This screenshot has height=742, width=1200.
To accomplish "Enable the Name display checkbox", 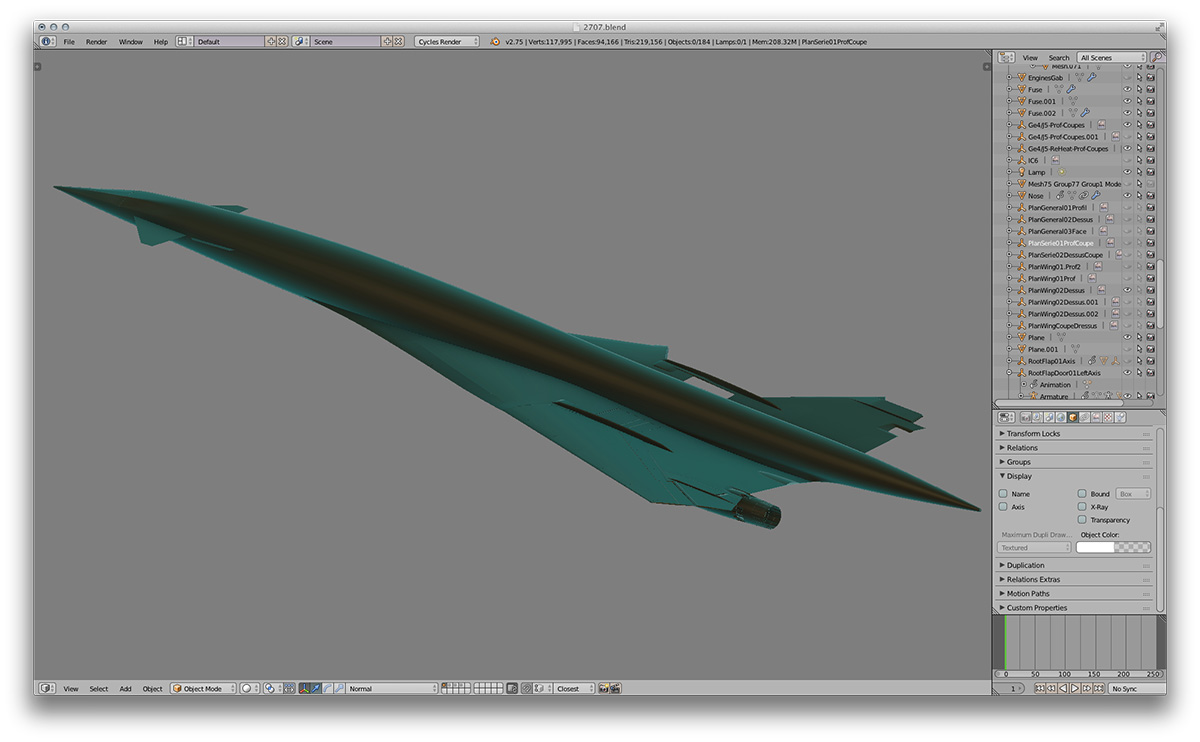I will 1003,494.
